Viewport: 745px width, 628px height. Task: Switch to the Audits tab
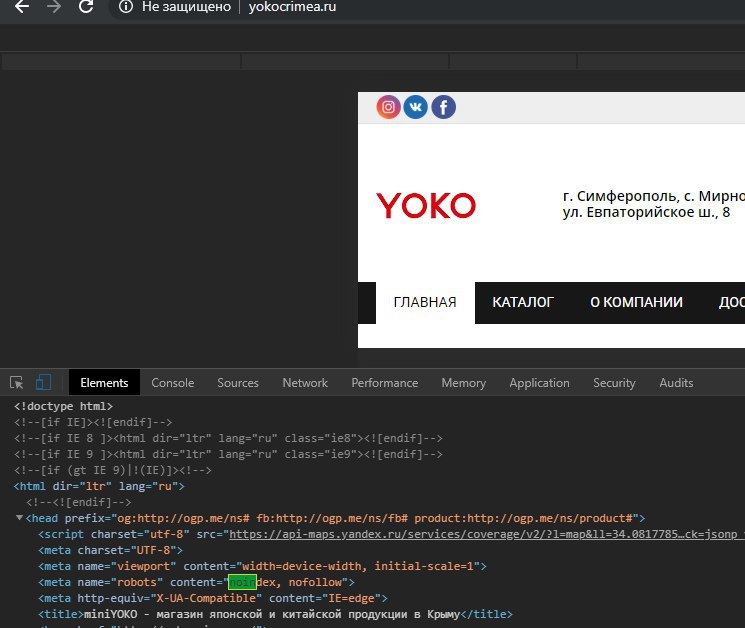pos(676,383)
